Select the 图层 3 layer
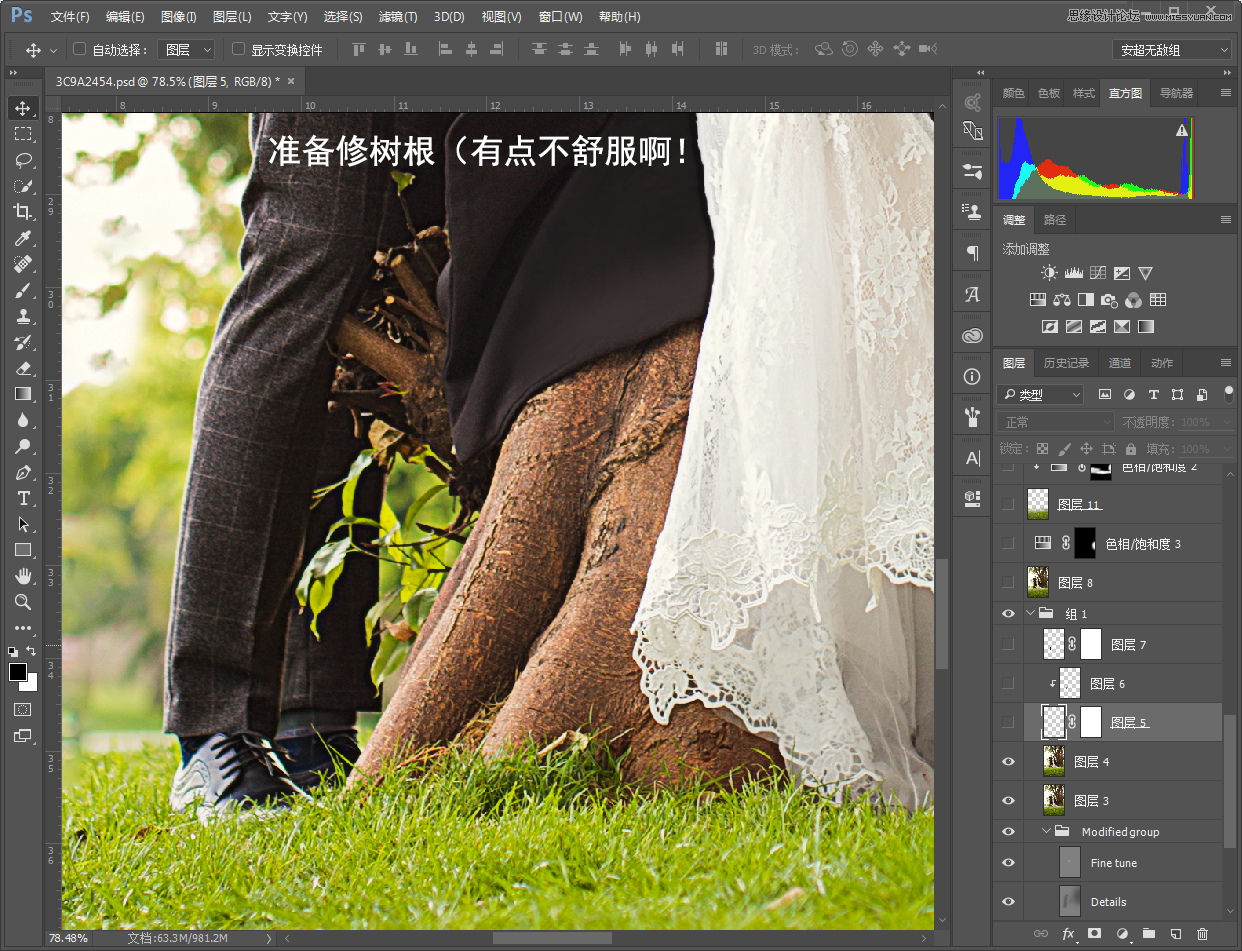 pyautogui.click(x=1091, y=801)
